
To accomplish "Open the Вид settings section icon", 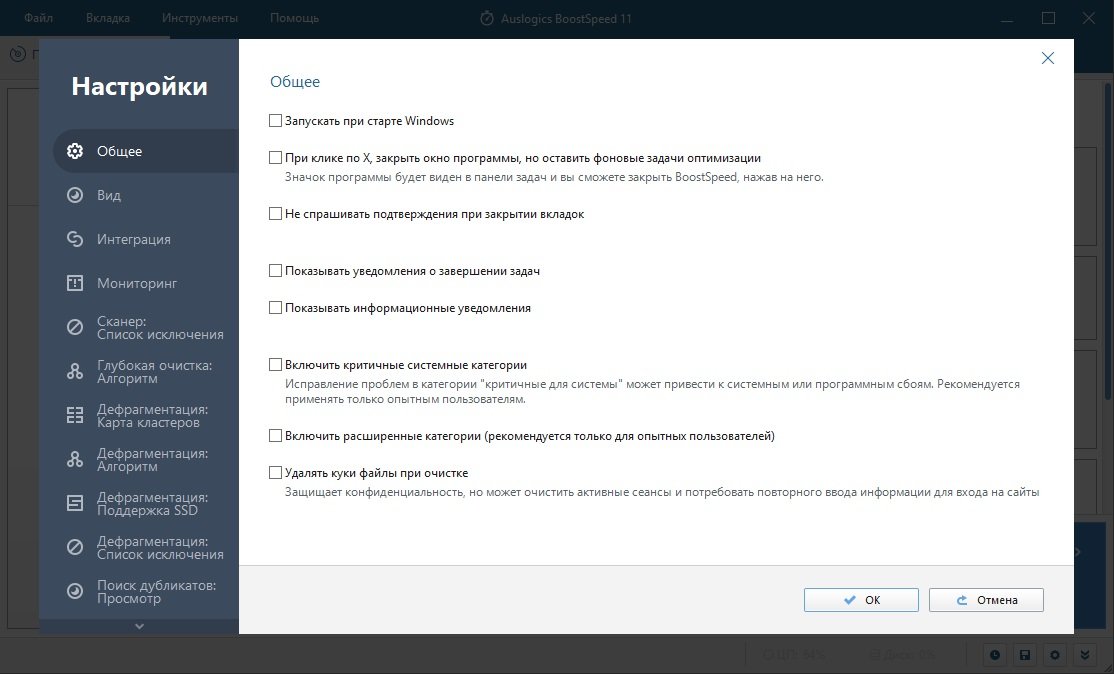I will point(75,195).
